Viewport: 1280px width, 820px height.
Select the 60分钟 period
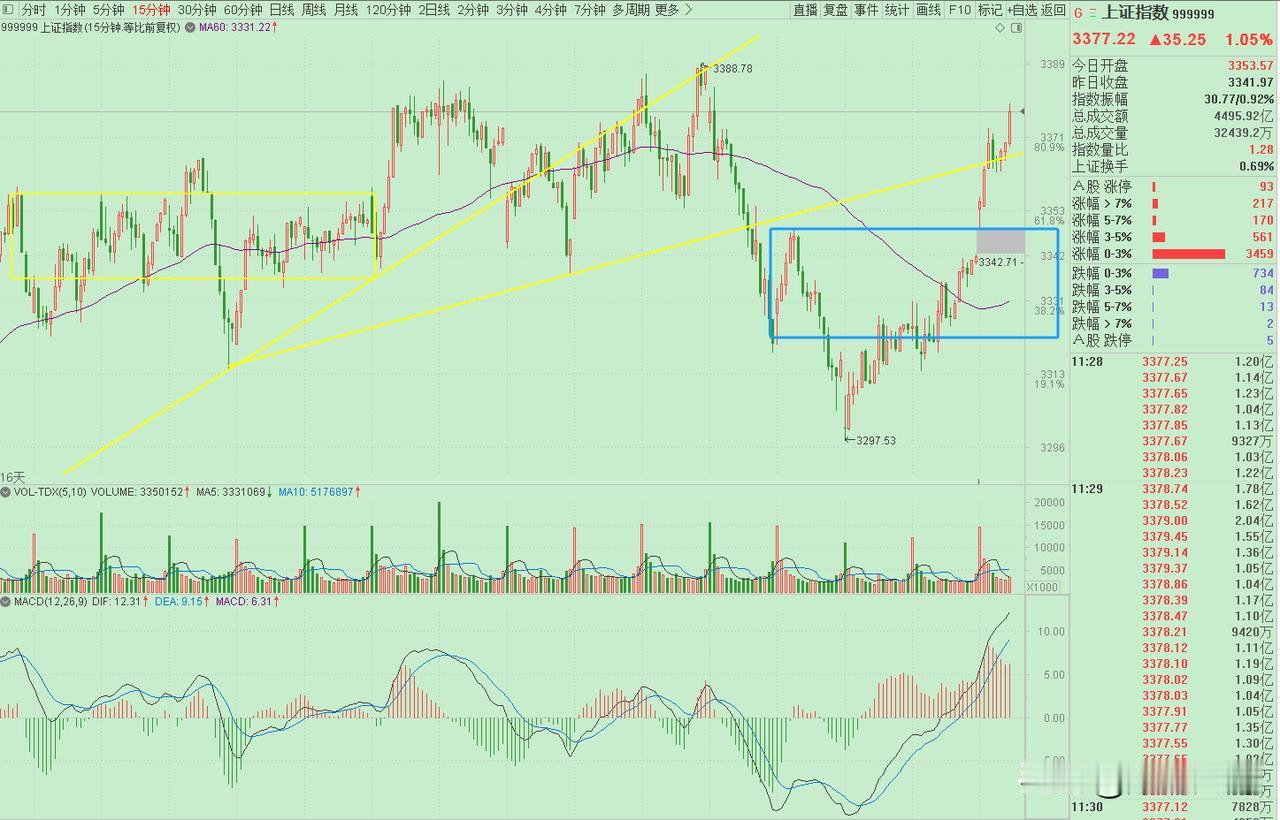(242, 10)
